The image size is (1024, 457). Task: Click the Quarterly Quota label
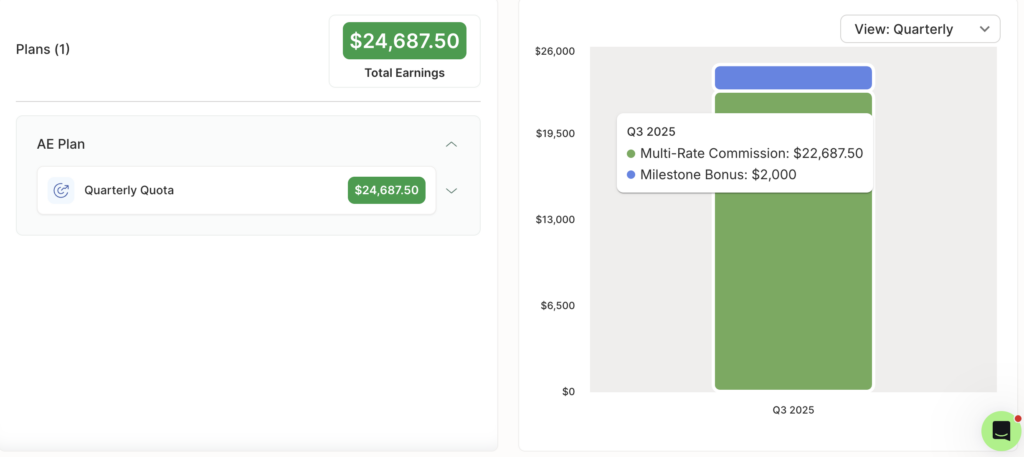[129, 191]
